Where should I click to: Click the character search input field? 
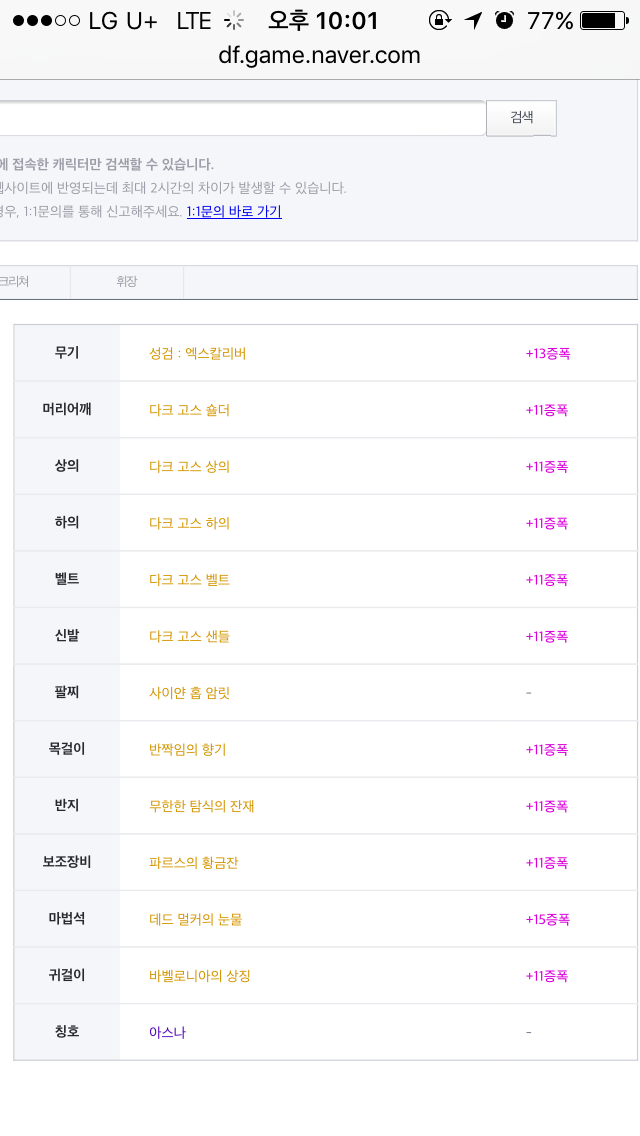coord(240,118)
